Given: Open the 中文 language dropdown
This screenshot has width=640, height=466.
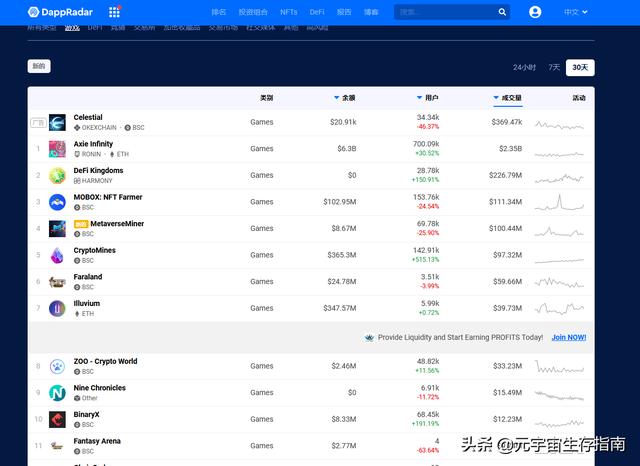Looking at the screenshot, I should coord(576,12).
